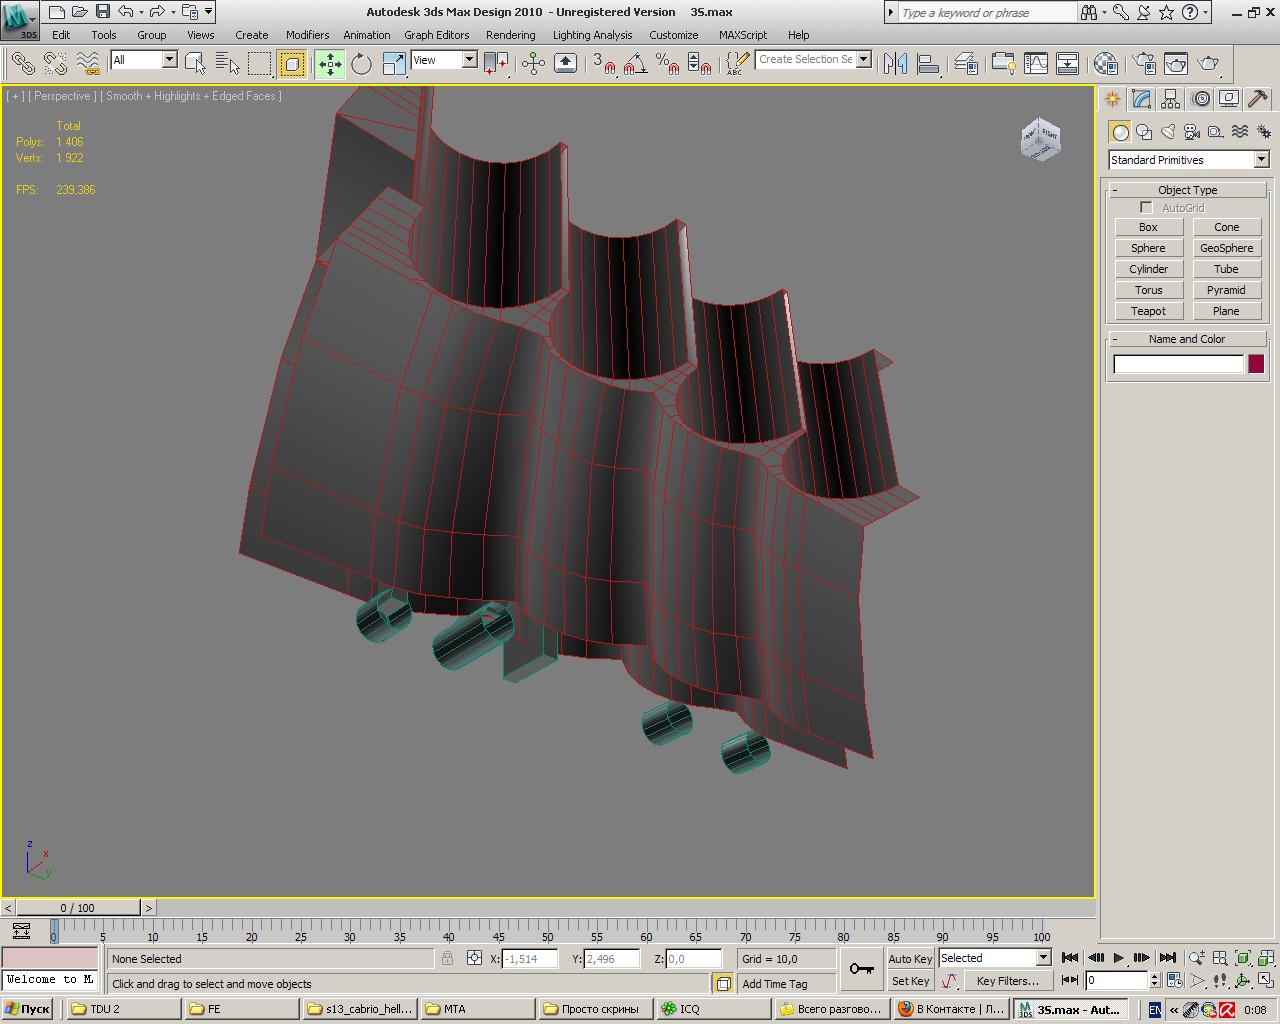
Task: Open the Curve Editor
Action: (1036, 64)
